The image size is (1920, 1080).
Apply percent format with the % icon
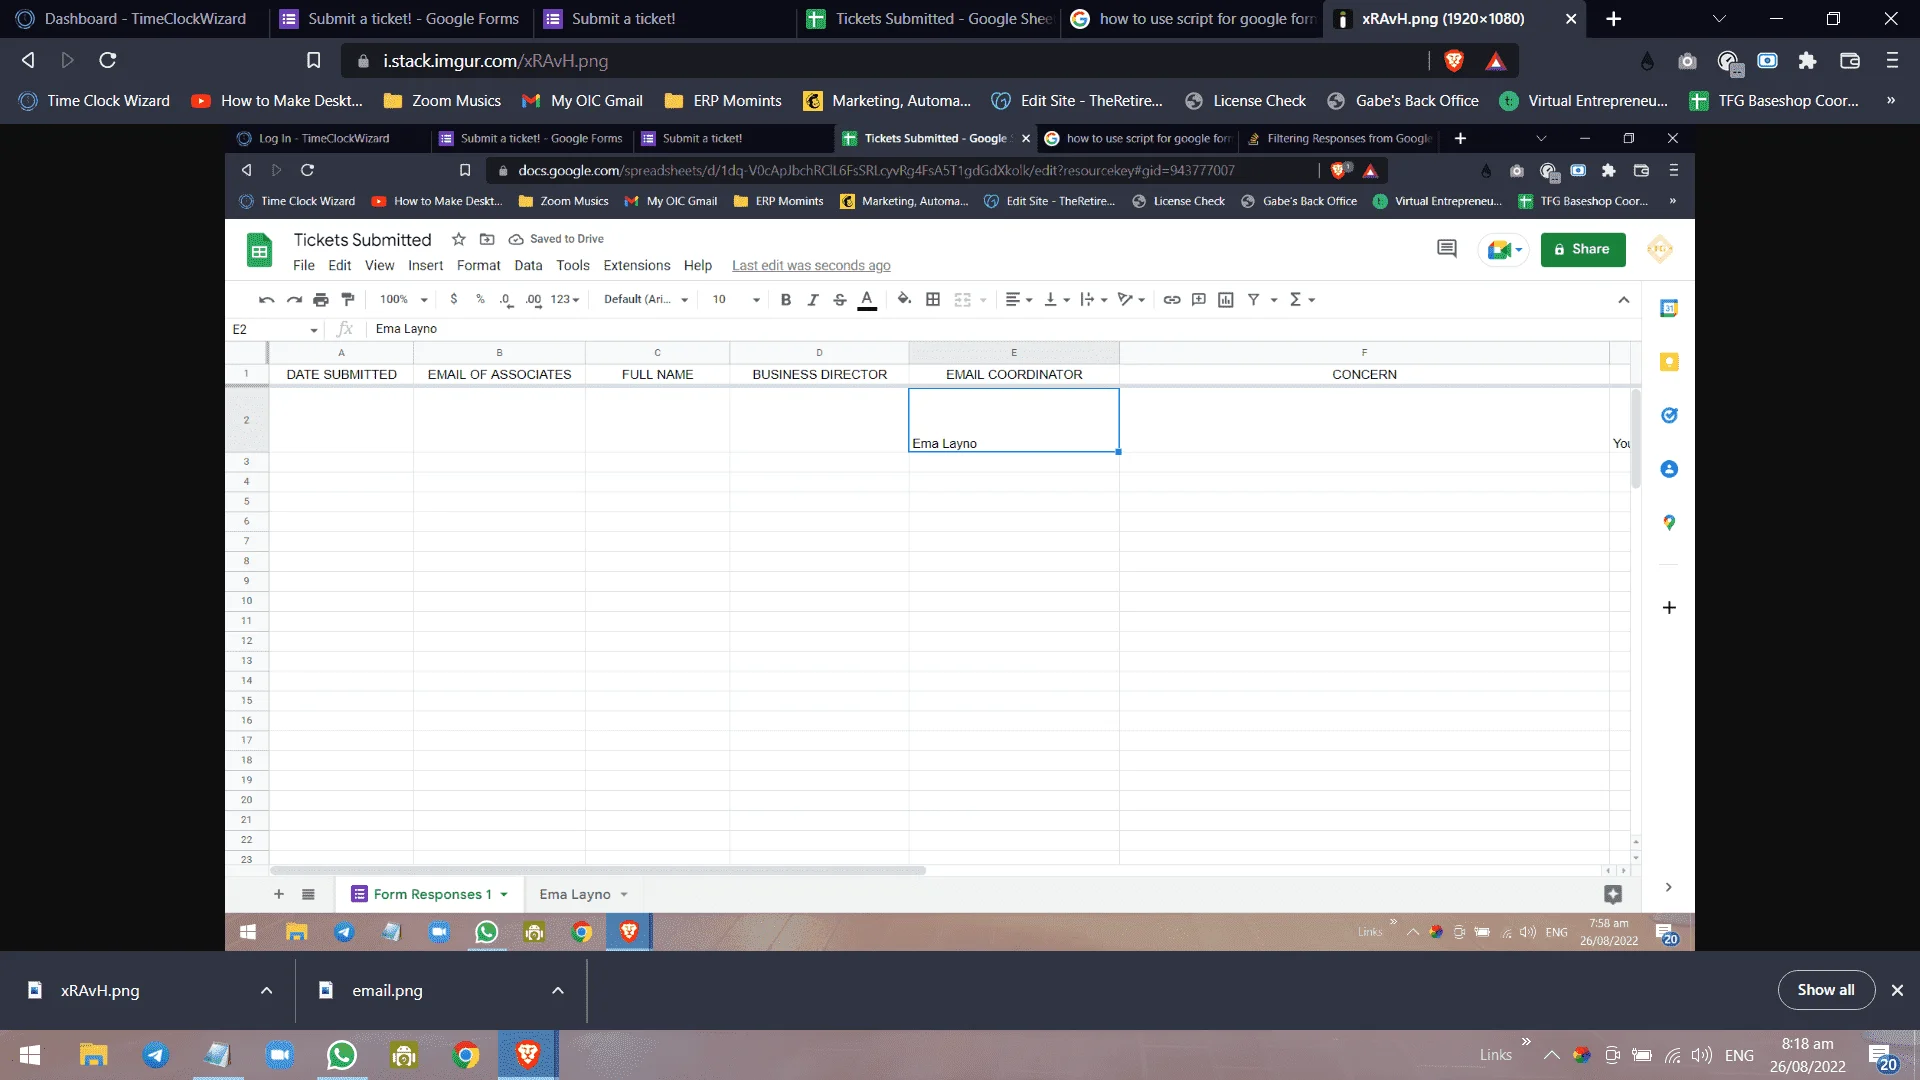pyautogui.click(x=480, y=300)
